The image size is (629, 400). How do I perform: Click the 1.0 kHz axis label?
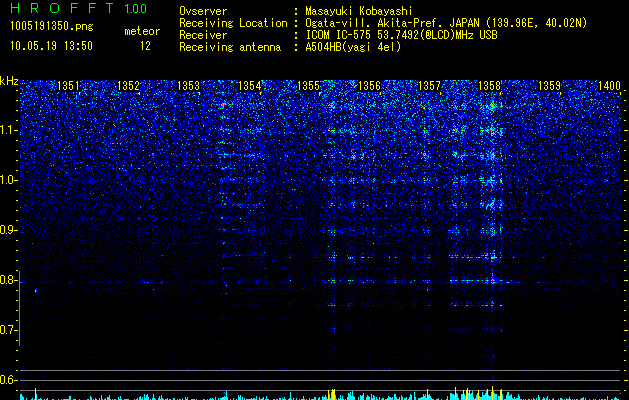pyautogui.click(x=8, y=180)
